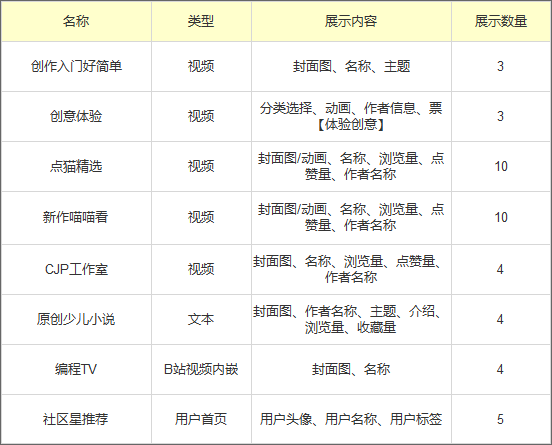Click 视频 type in 创作入门好简单 row
This screenshot has height=445, width=552.
[201, 67]
